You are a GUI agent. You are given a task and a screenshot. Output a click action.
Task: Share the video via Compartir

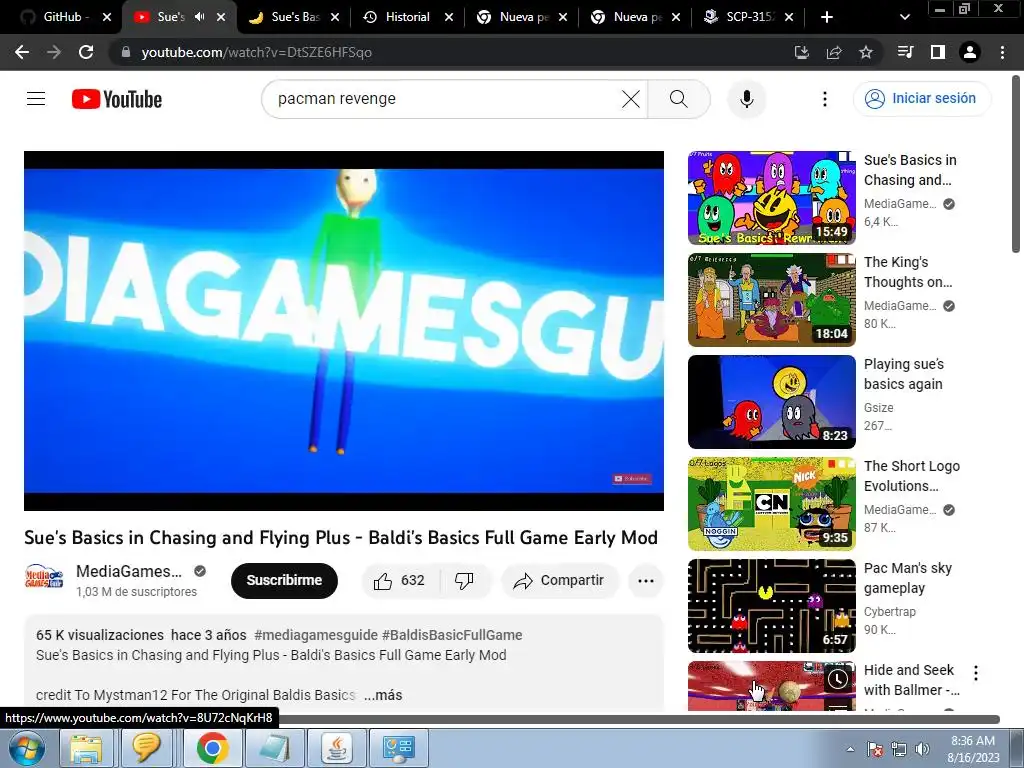(x=559, y=581)
